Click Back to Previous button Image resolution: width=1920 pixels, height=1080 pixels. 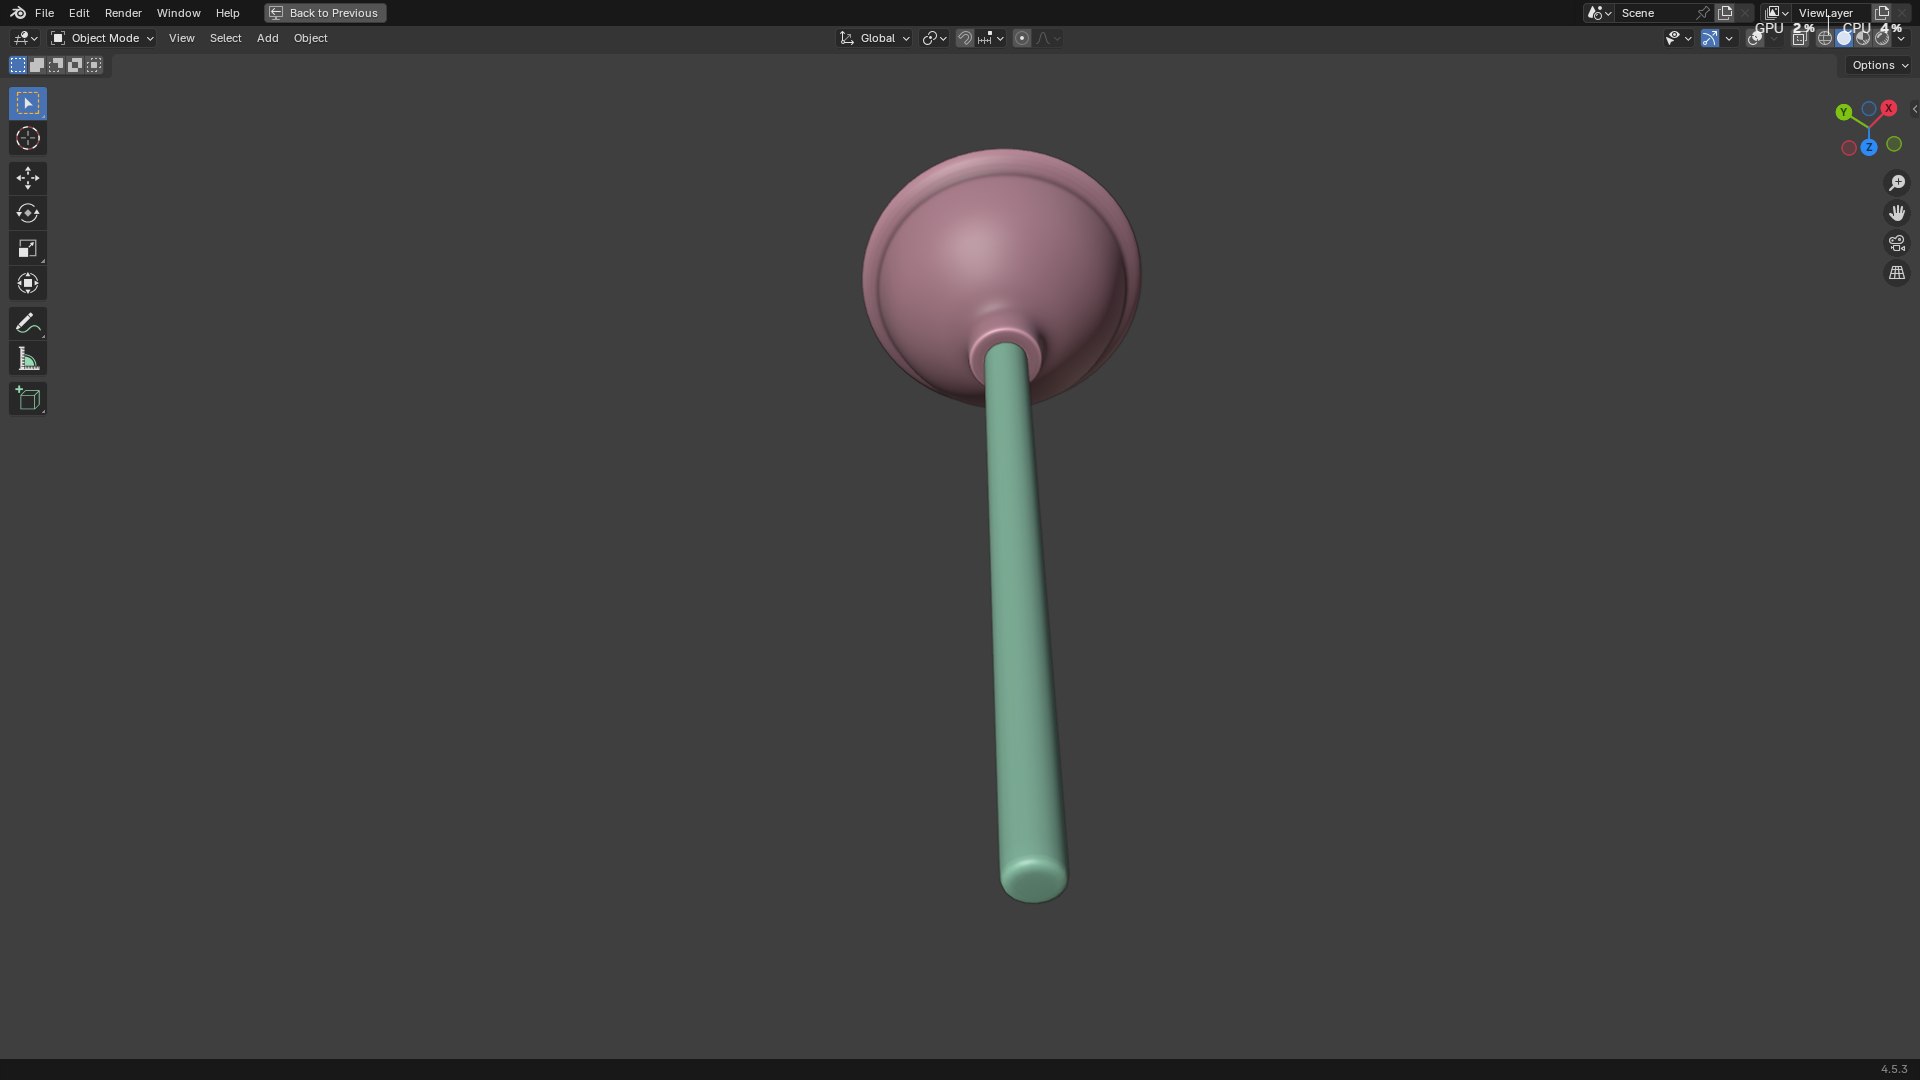tap(325, 13)
